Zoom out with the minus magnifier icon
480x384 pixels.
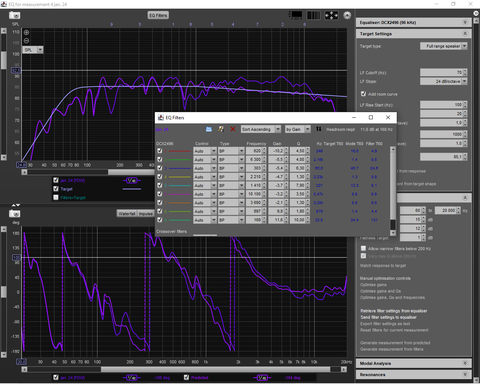[26, 41]
